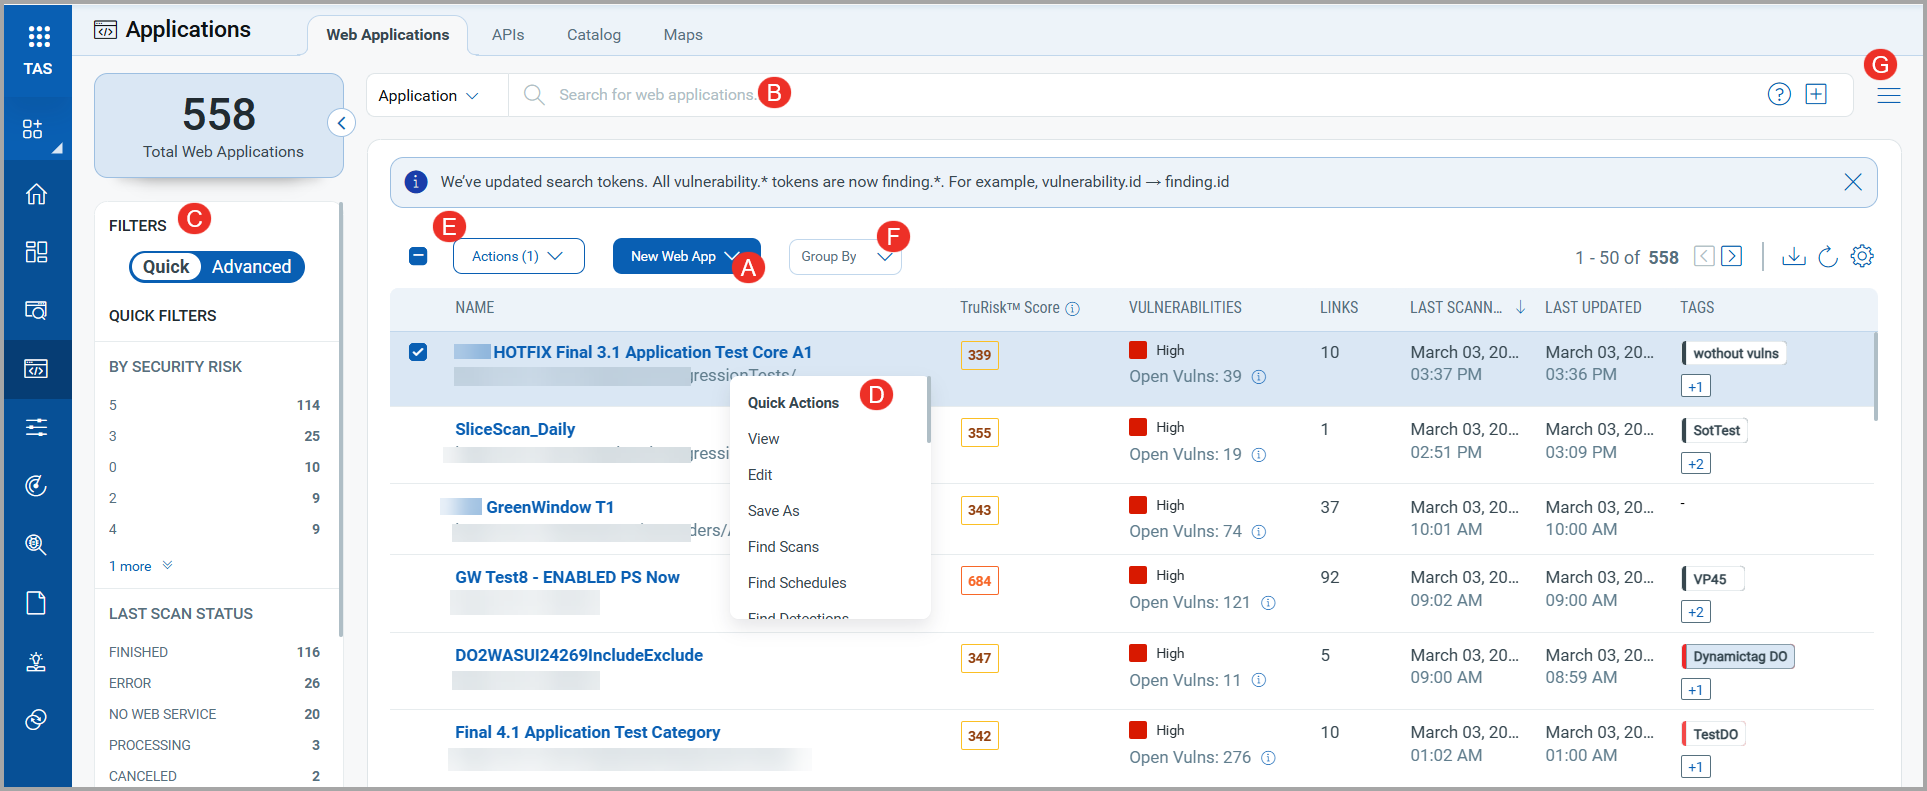Click the download icon in list toolbar
The height and width of the screenshot is (791, 1927).
tap(1794, 257)
